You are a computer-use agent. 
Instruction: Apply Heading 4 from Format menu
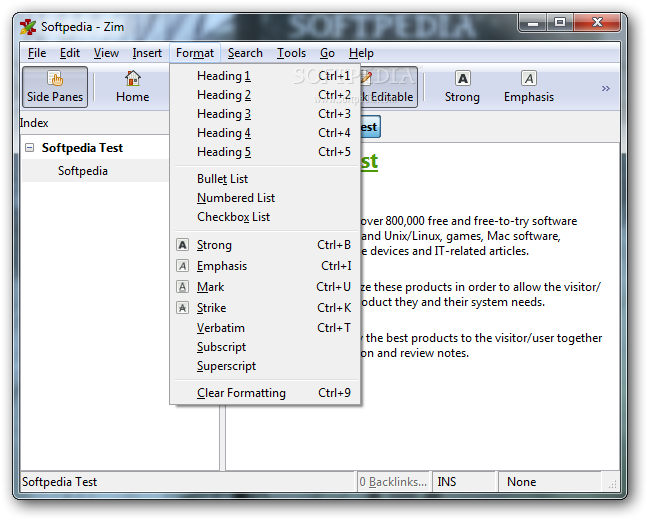[265, 133]
